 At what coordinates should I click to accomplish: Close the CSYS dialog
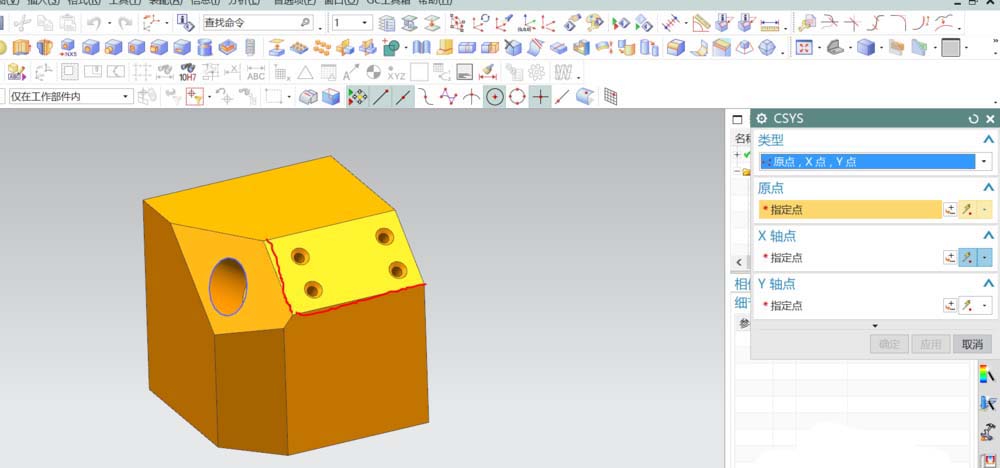(x=990, y=119)
